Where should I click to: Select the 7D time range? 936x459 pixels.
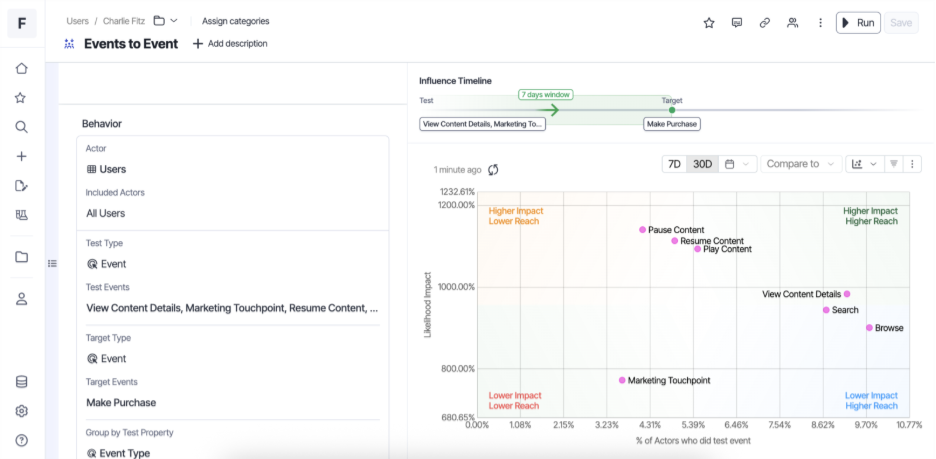674,164
